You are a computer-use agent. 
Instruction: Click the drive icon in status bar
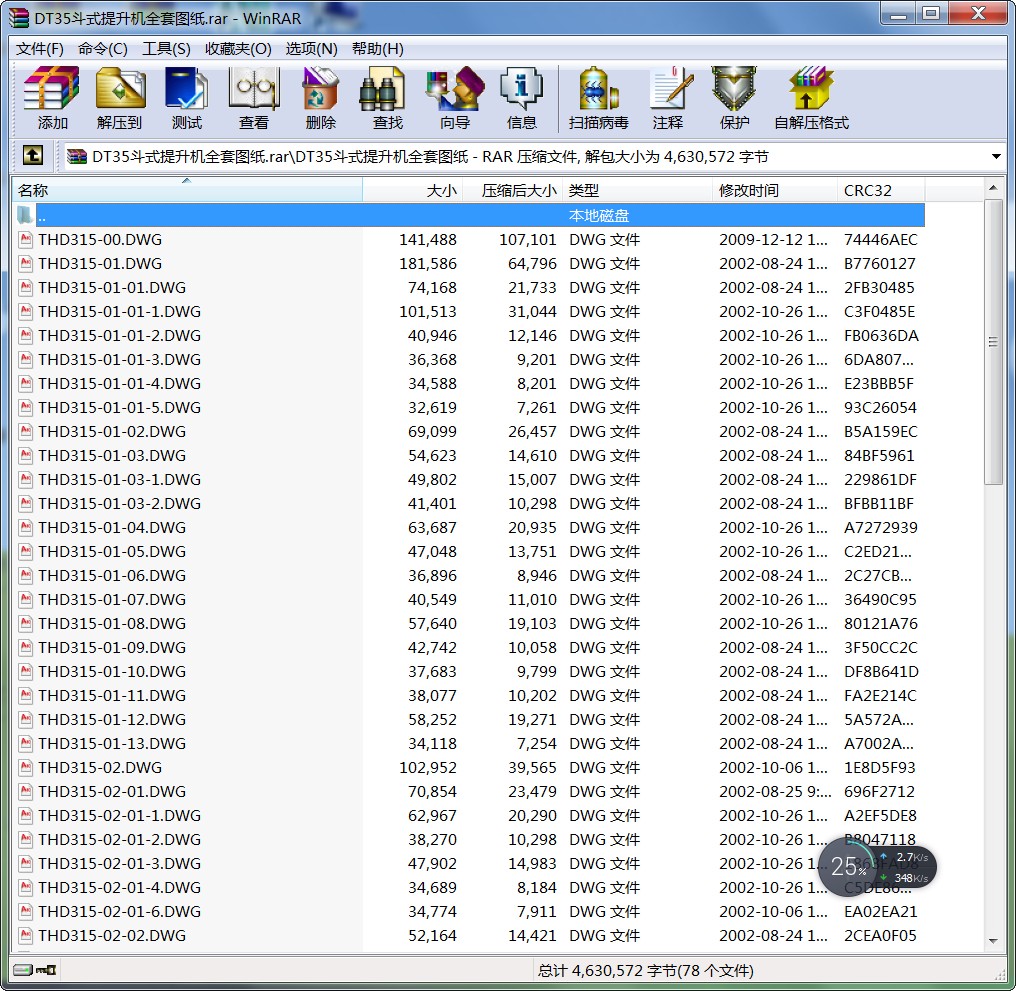tap(23, 970)
